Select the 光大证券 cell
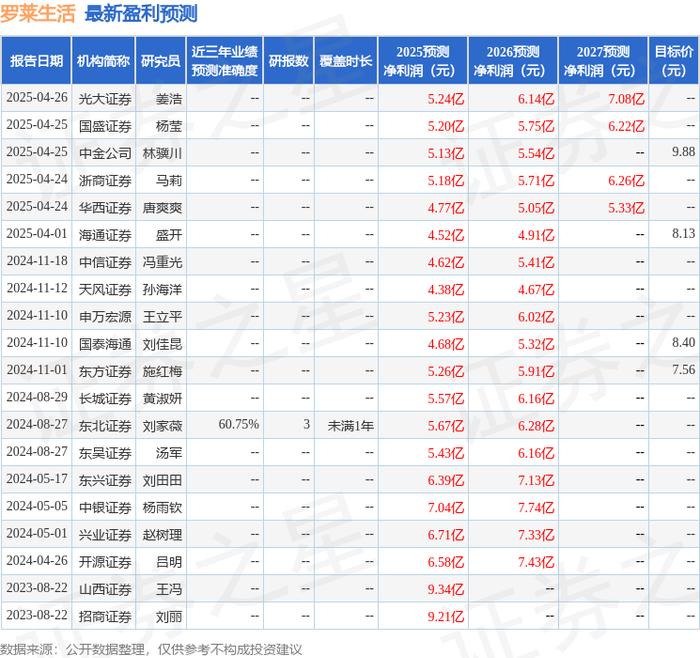The image size is (700, 658). click(105, 99)
